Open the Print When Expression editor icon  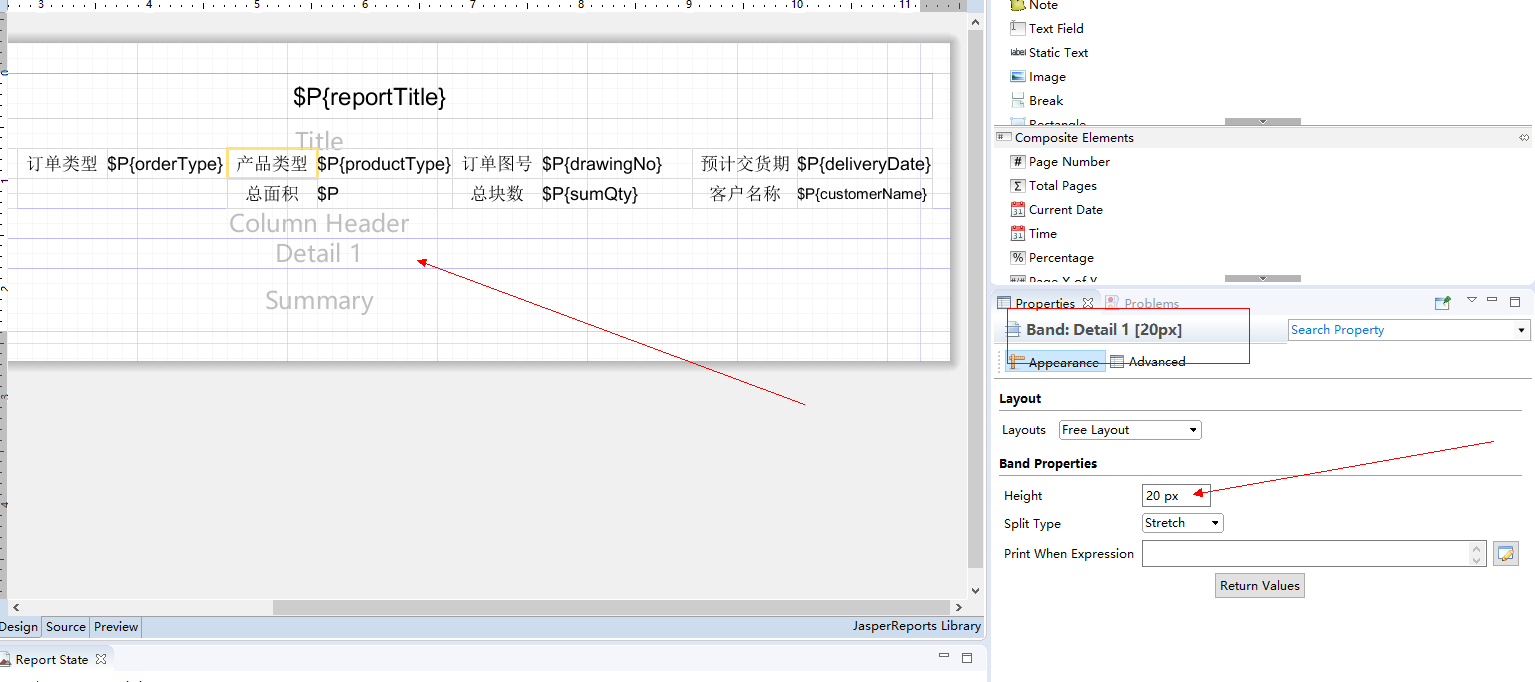[x=1505, y=553]
